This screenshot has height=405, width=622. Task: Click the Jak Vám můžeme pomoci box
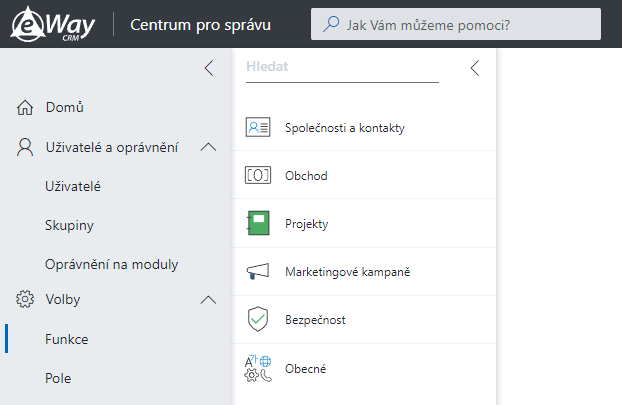[x=456, y=24]
